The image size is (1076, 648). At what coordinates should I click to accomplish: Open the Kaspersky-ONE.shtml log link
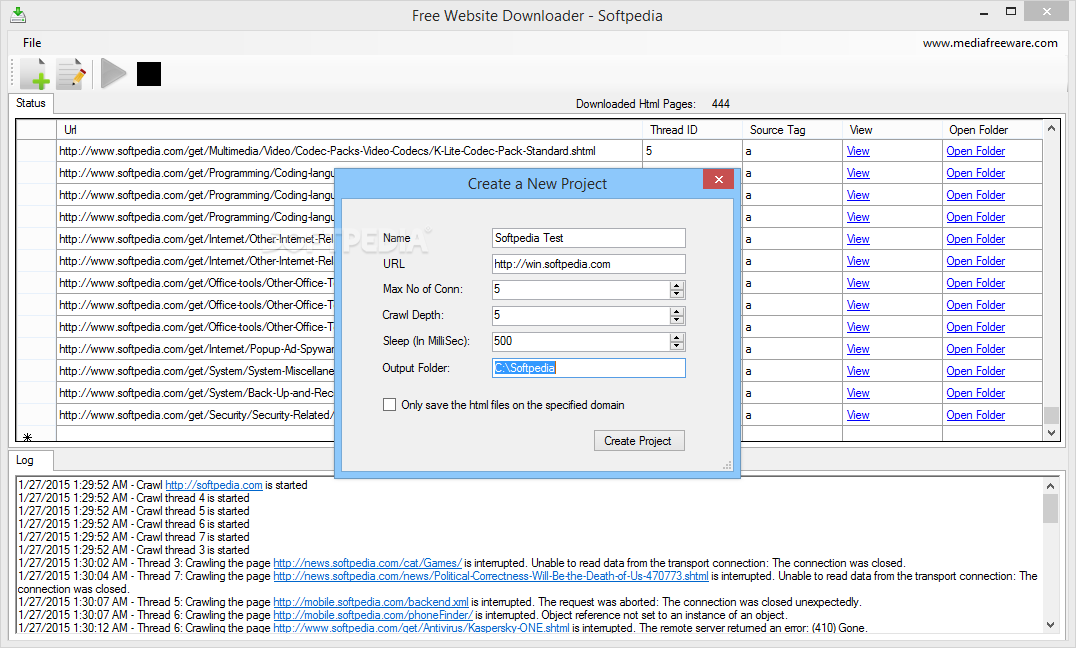[x=421, y=627]
